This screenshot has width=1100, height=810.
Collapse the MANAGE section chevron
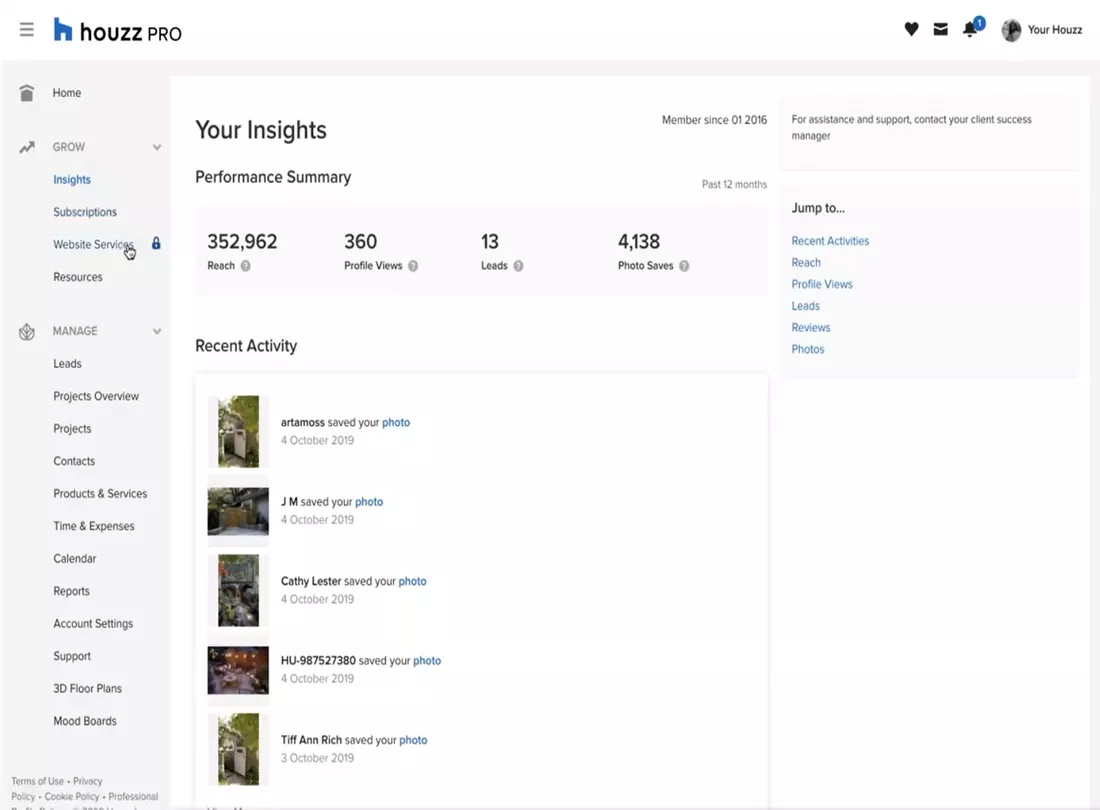coord(156,331)
